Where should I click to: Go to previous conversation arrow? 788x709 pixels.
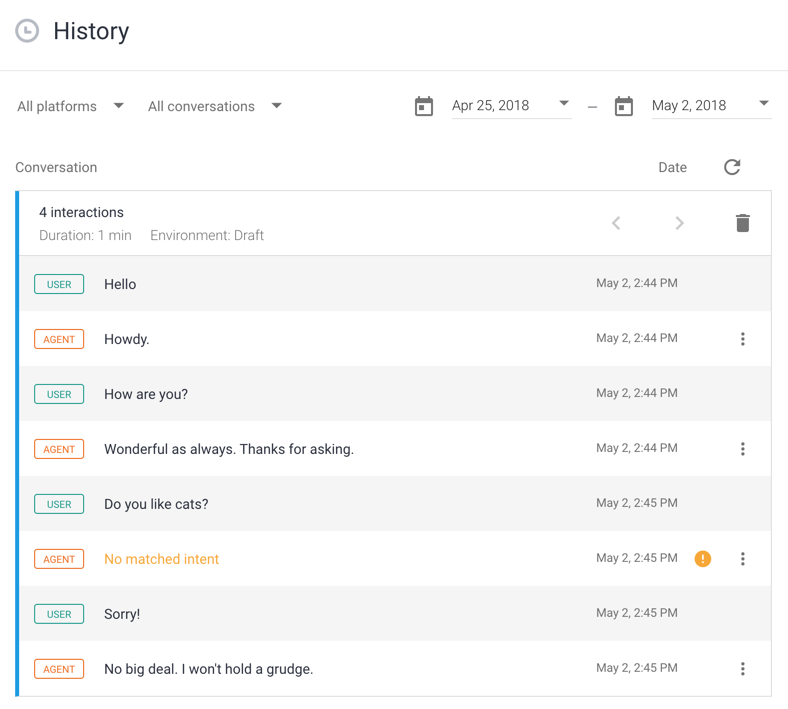tap(616, 223)
